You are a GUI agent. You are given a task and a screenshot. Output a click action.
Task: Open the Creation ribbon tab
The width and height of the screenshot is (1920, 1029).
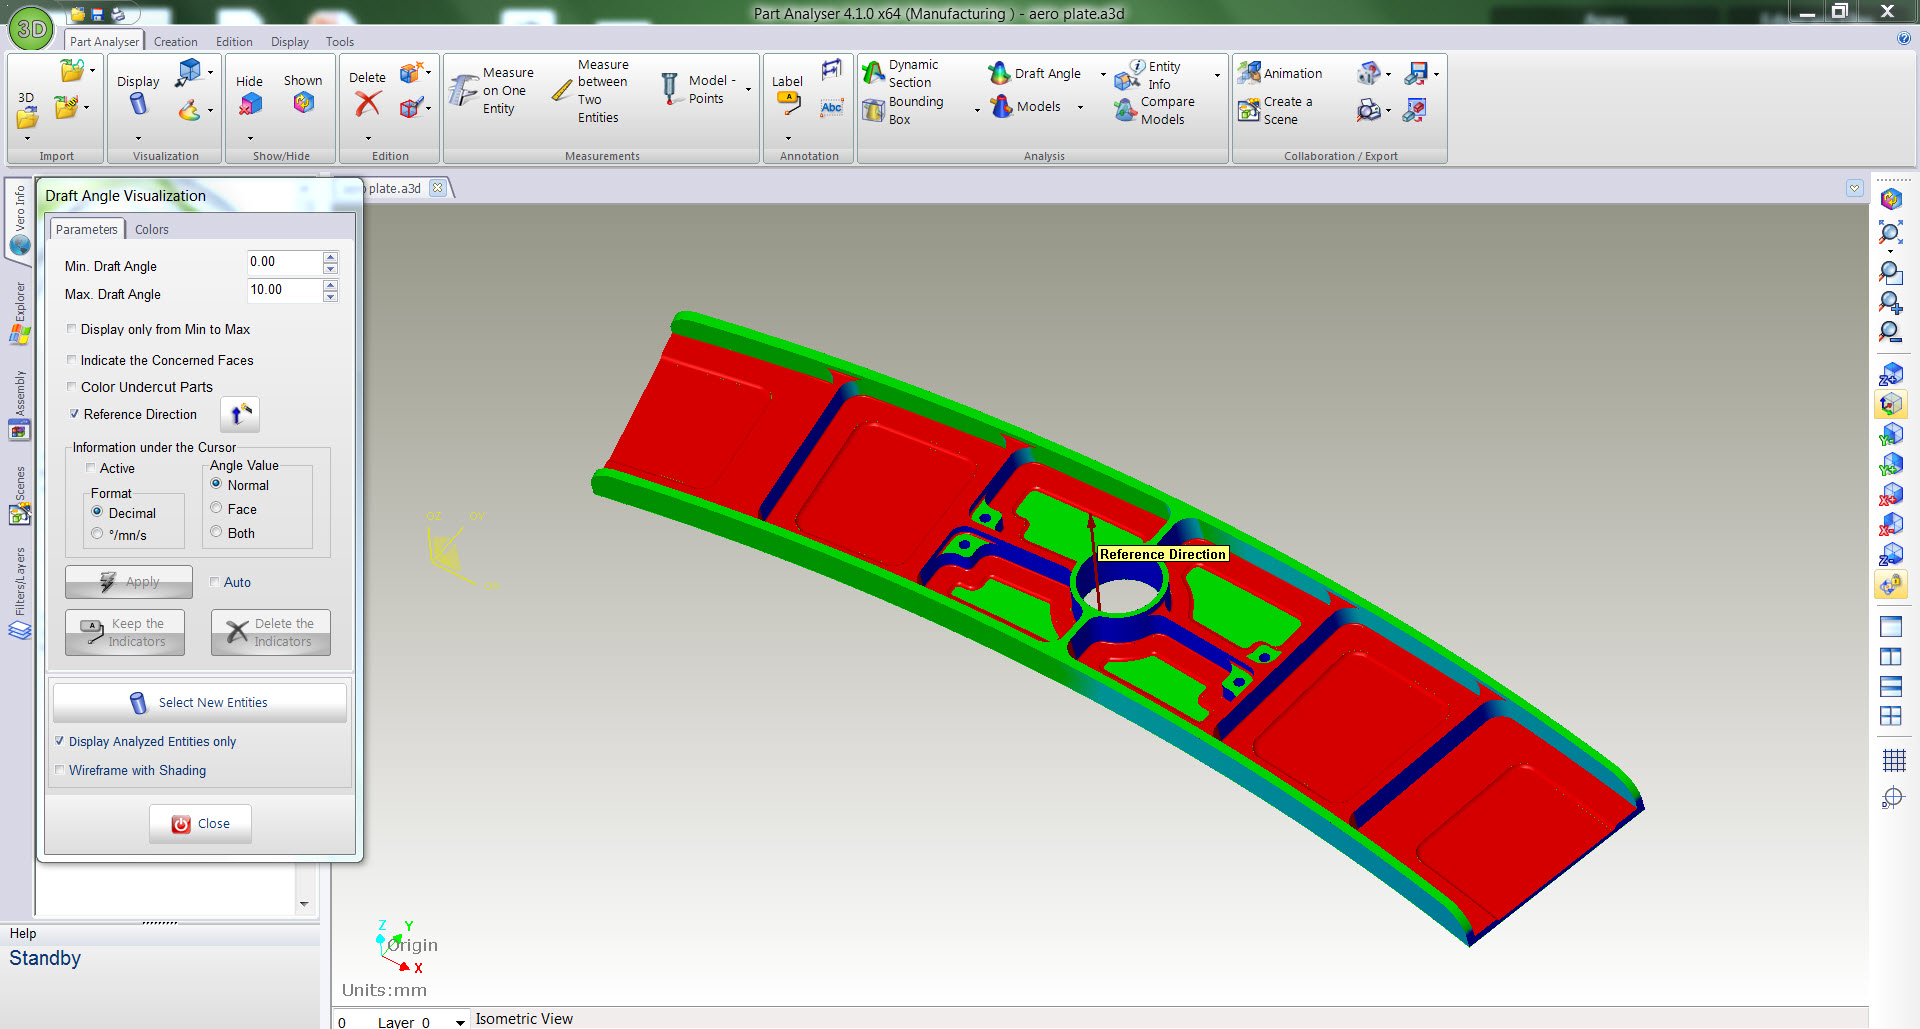175,42
